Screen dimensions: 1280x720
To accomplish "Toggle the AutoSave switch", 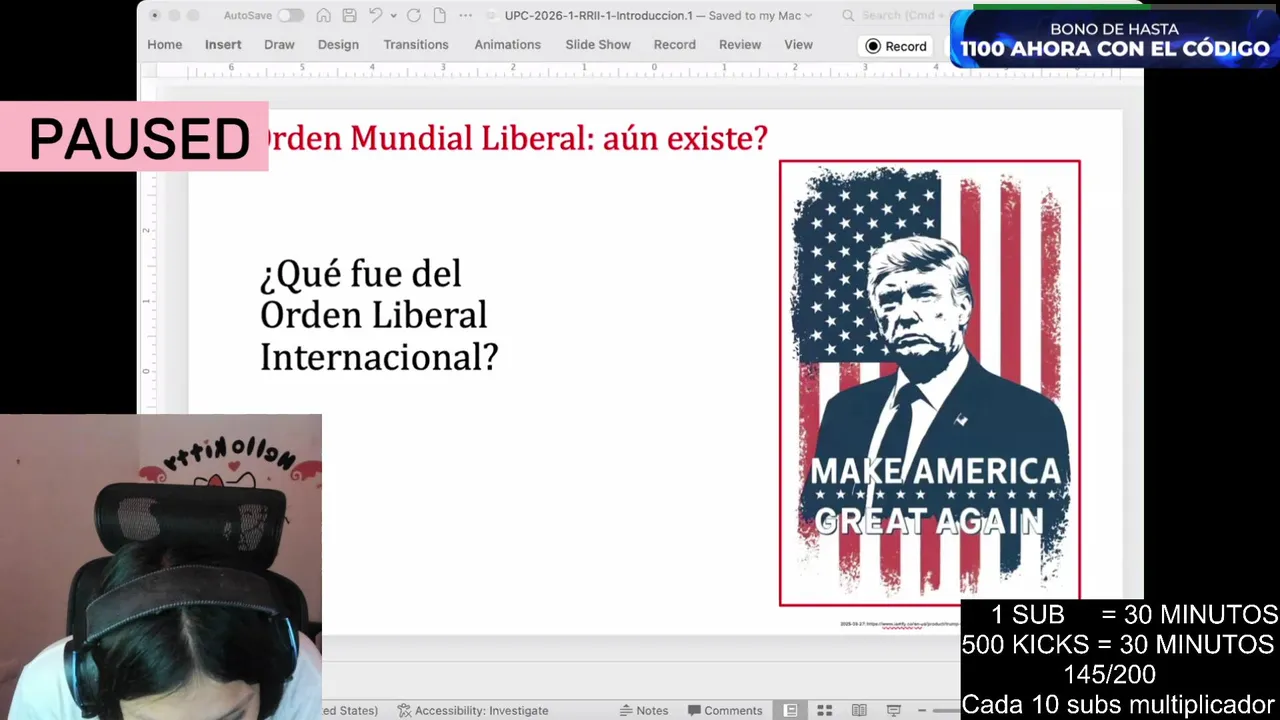I will (290, 15).
